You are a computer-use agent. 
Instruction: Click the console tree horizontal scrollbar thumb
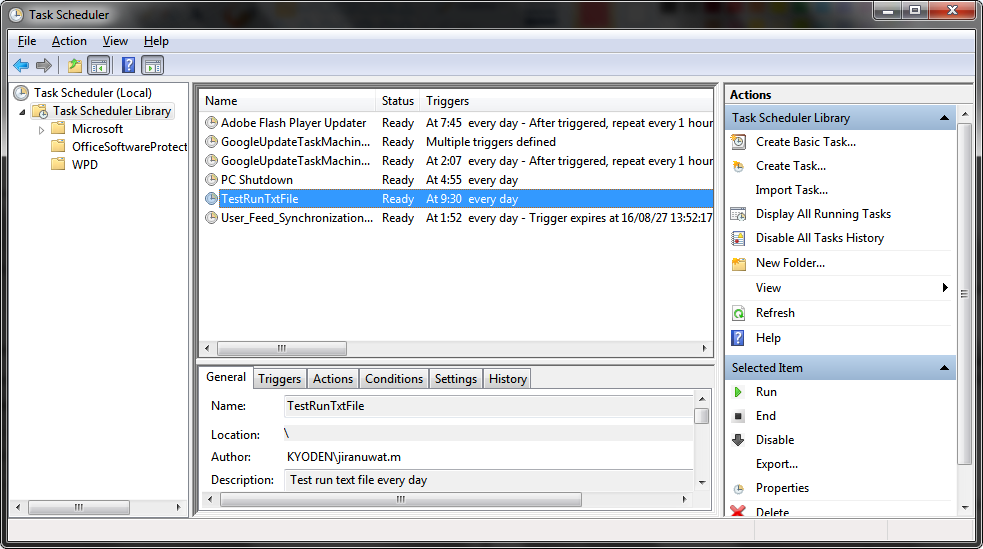point(78,507)
